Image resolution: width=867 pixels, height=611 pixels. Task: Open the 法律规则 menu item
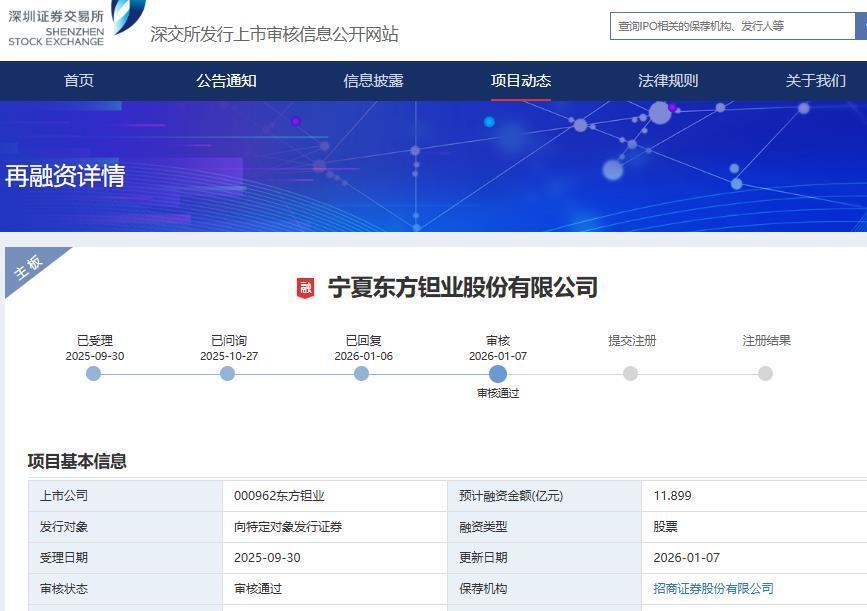pos(666,81)
